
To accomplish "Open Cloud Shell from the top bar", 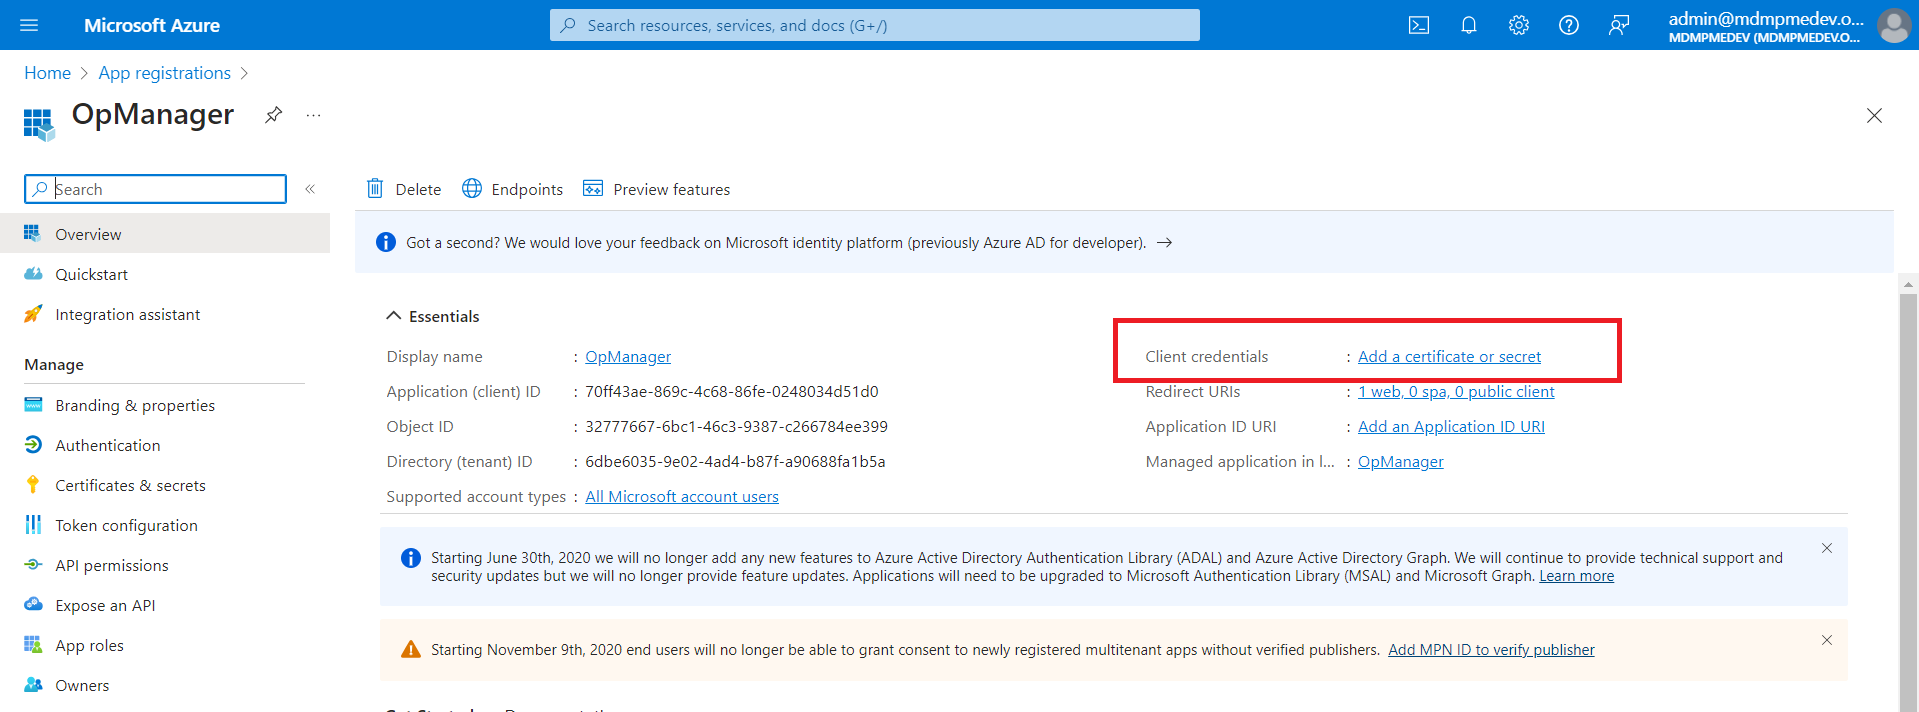I will [x=1419, y=25].
